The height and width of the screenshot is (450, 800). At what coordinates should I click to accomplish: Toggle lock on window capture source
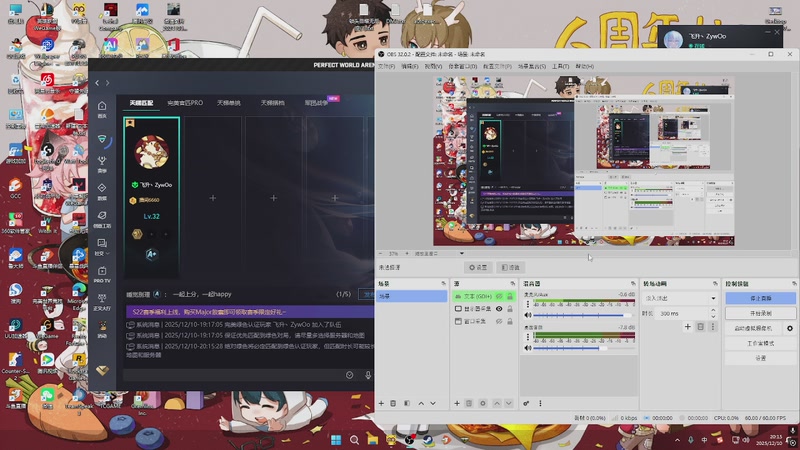coord(510,321)
